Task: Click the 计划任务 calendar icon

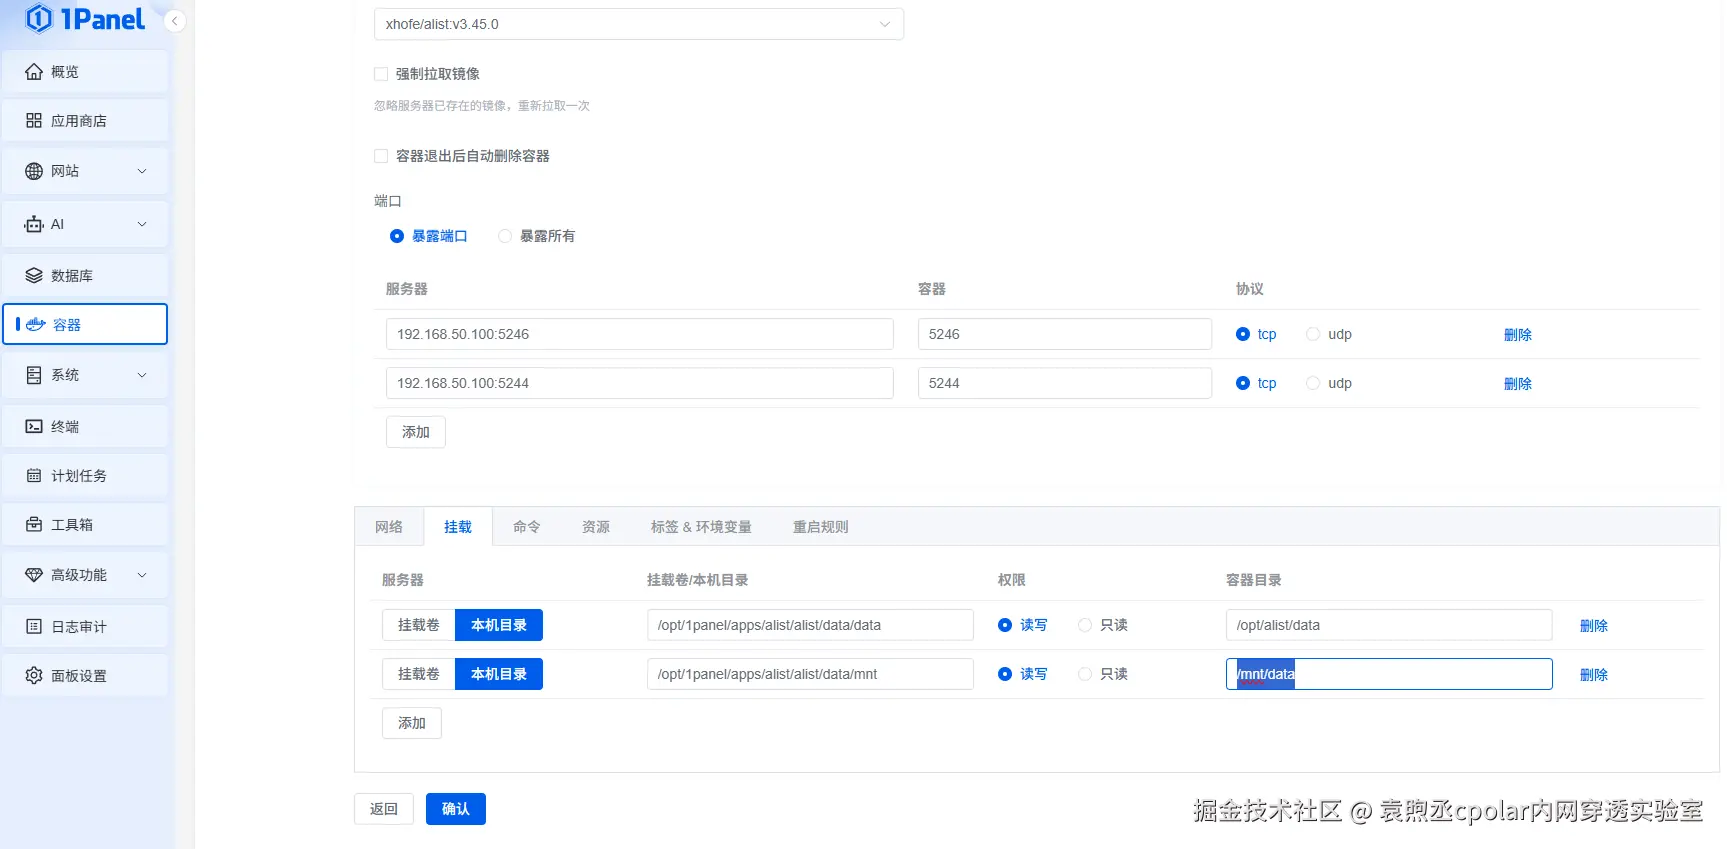Action: (x=34, y=476)
